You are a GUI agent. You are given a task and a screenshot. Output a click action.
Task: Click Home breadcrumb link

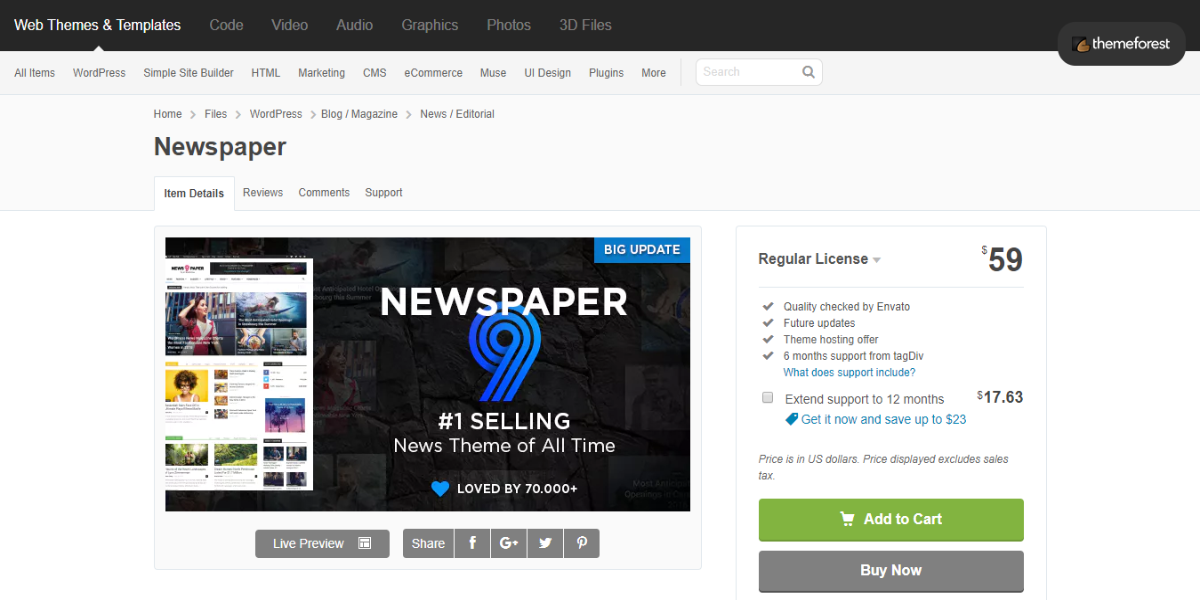168,114
